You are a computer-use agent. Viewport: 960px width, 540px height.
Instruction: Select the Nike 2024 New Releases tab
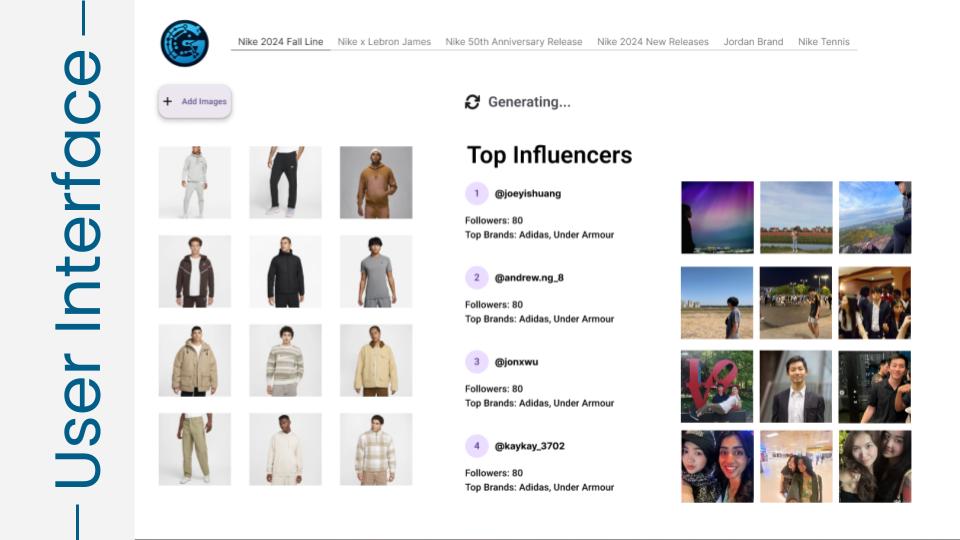click(x=653, y=42)
